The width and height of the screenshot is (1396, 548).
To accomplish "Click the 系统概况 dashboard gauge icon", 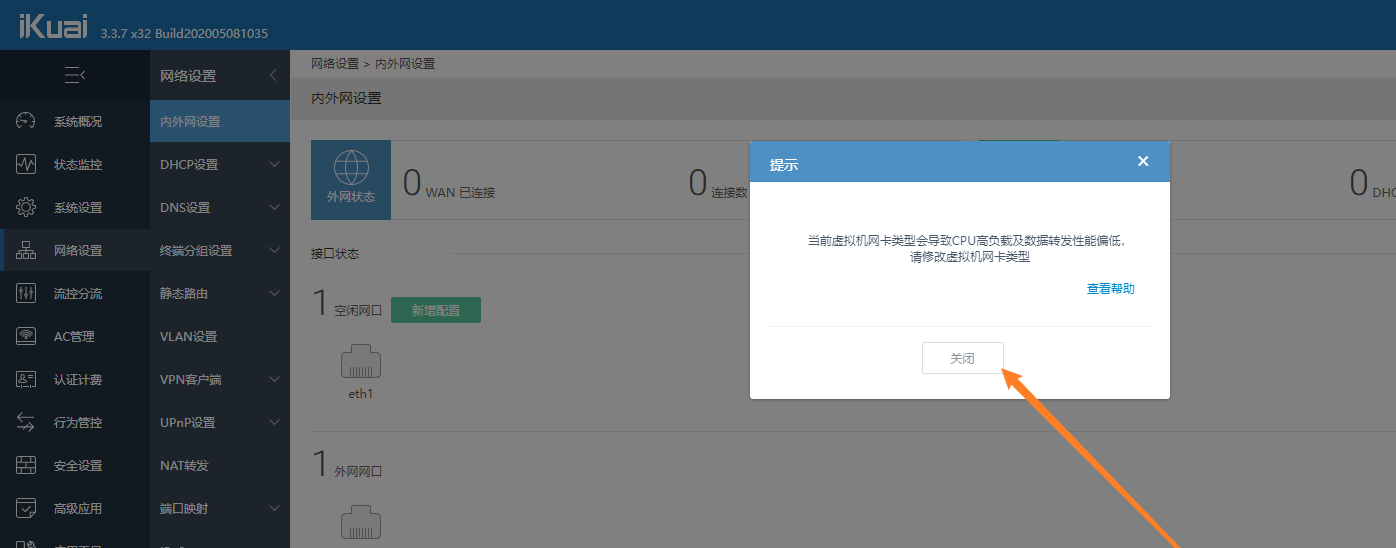I will click(x=26, y=122).
